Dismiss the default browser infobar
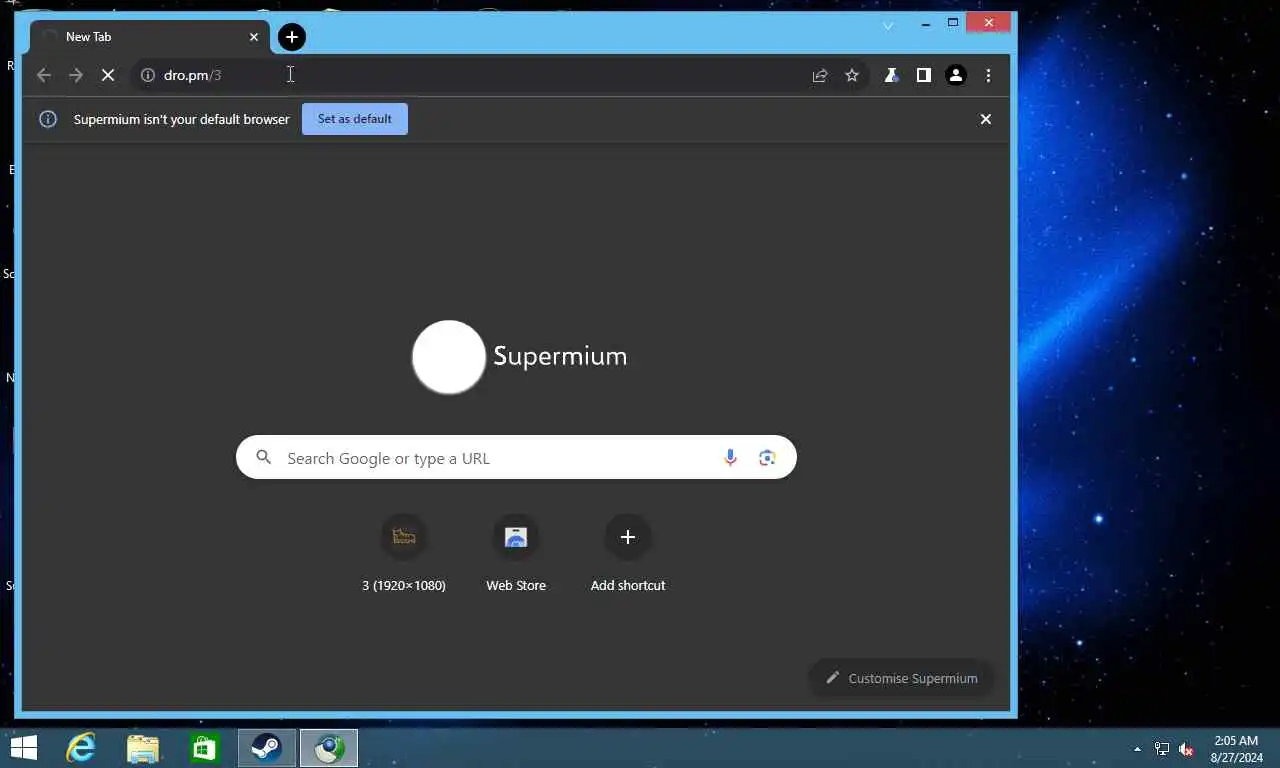The height and width of the screenshot is (768, 1280). click(986, 119)
